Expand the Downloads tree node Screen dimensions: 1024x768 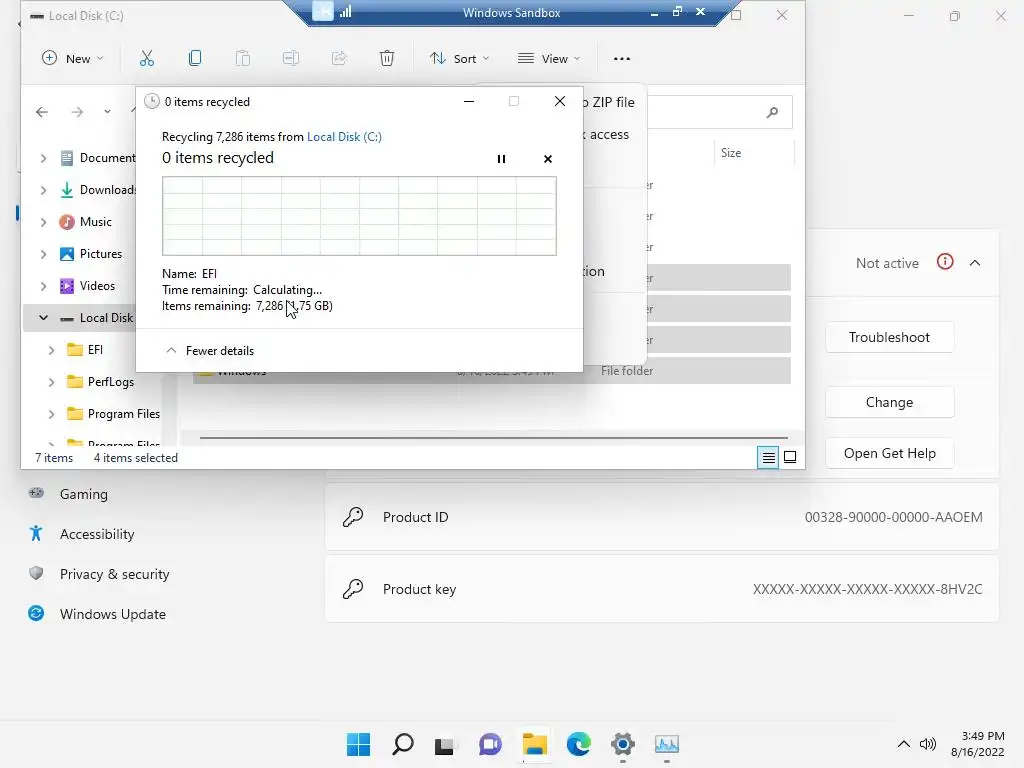tap(43, 189)
